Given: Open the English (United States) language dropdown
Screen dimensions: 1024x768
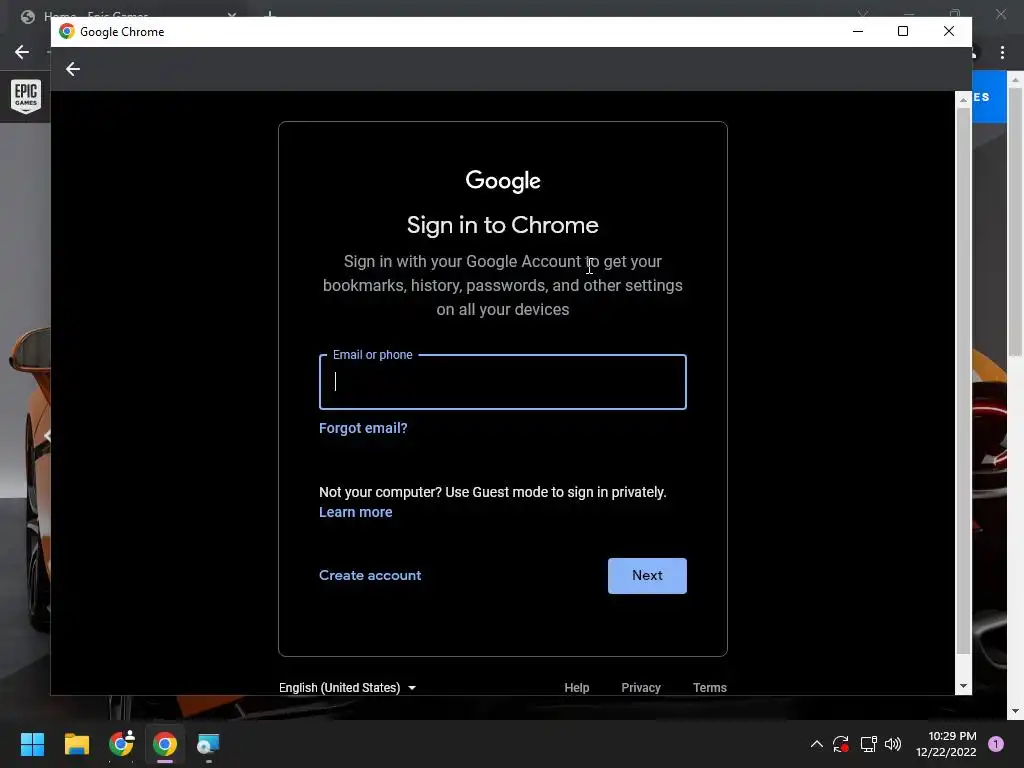Looking at the screenshot, I should [347, 688].
